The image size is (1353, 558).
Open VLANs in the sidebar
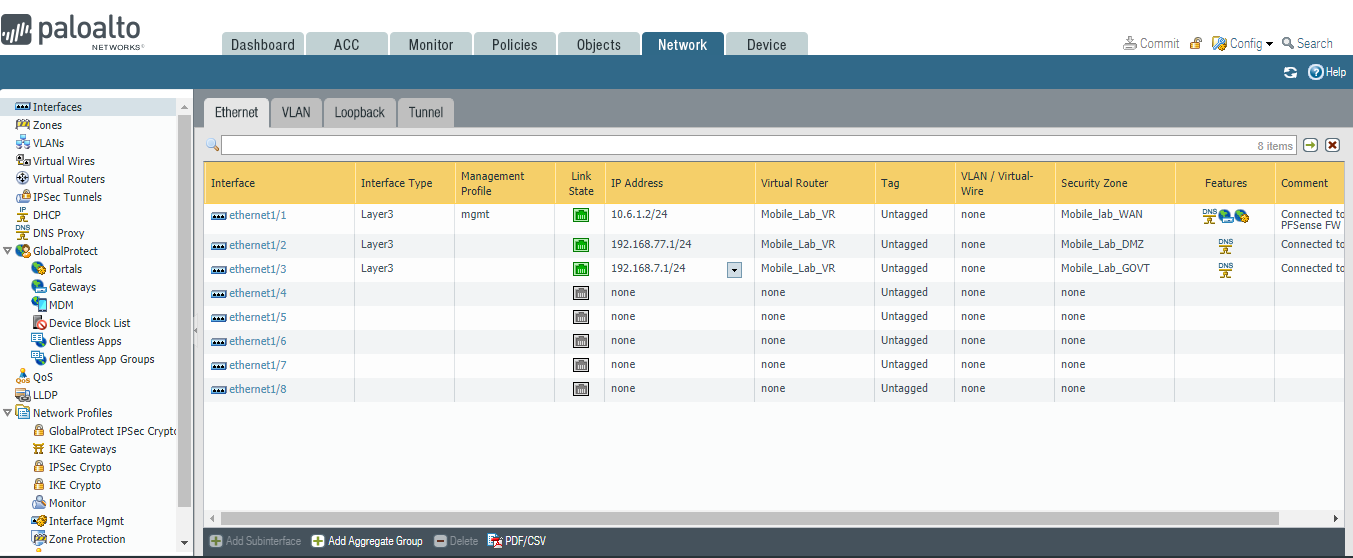(x=48, y=143)
